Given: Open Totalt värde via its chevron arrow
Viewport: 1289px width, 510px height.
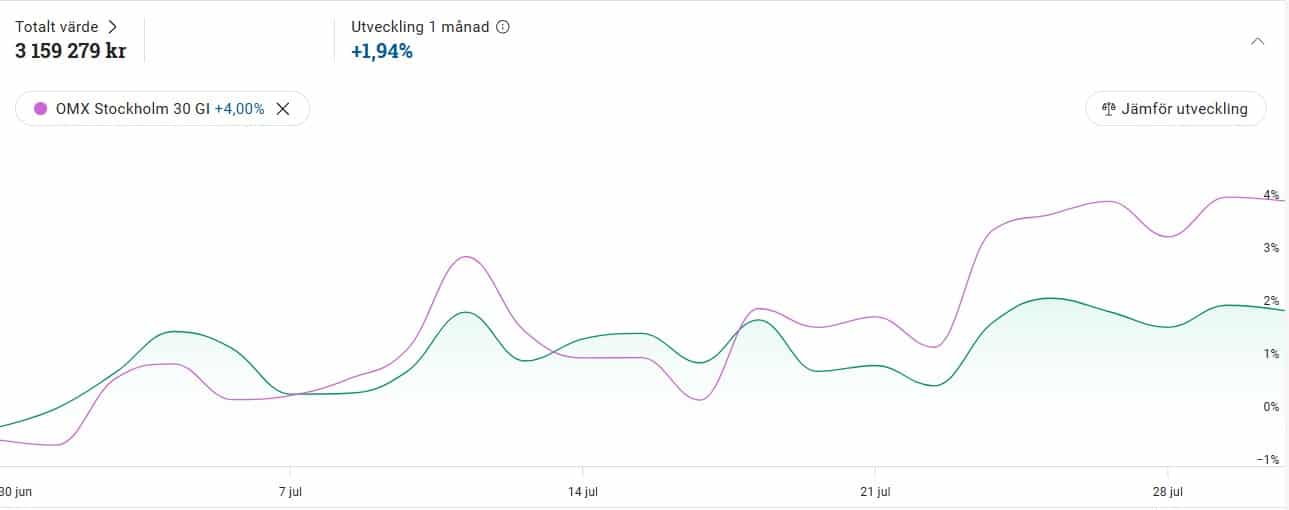Looking at the screenshot, I should pyautogui.click(x=113, y=27).
